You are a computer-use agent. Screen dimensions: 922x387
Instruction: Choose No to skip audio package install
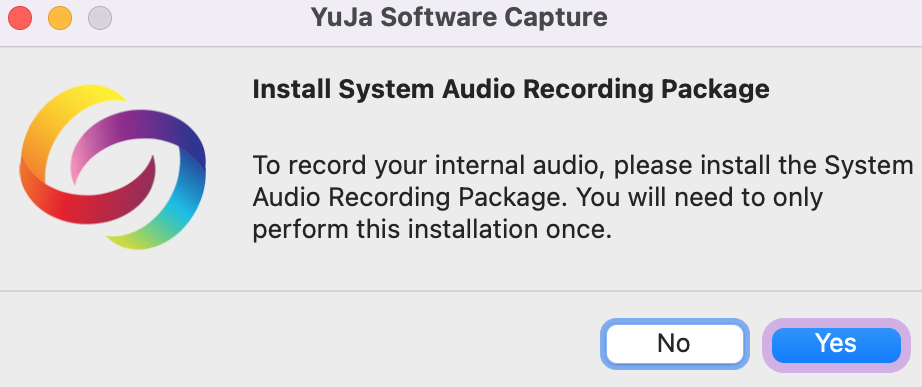click(x=674, y=345)
